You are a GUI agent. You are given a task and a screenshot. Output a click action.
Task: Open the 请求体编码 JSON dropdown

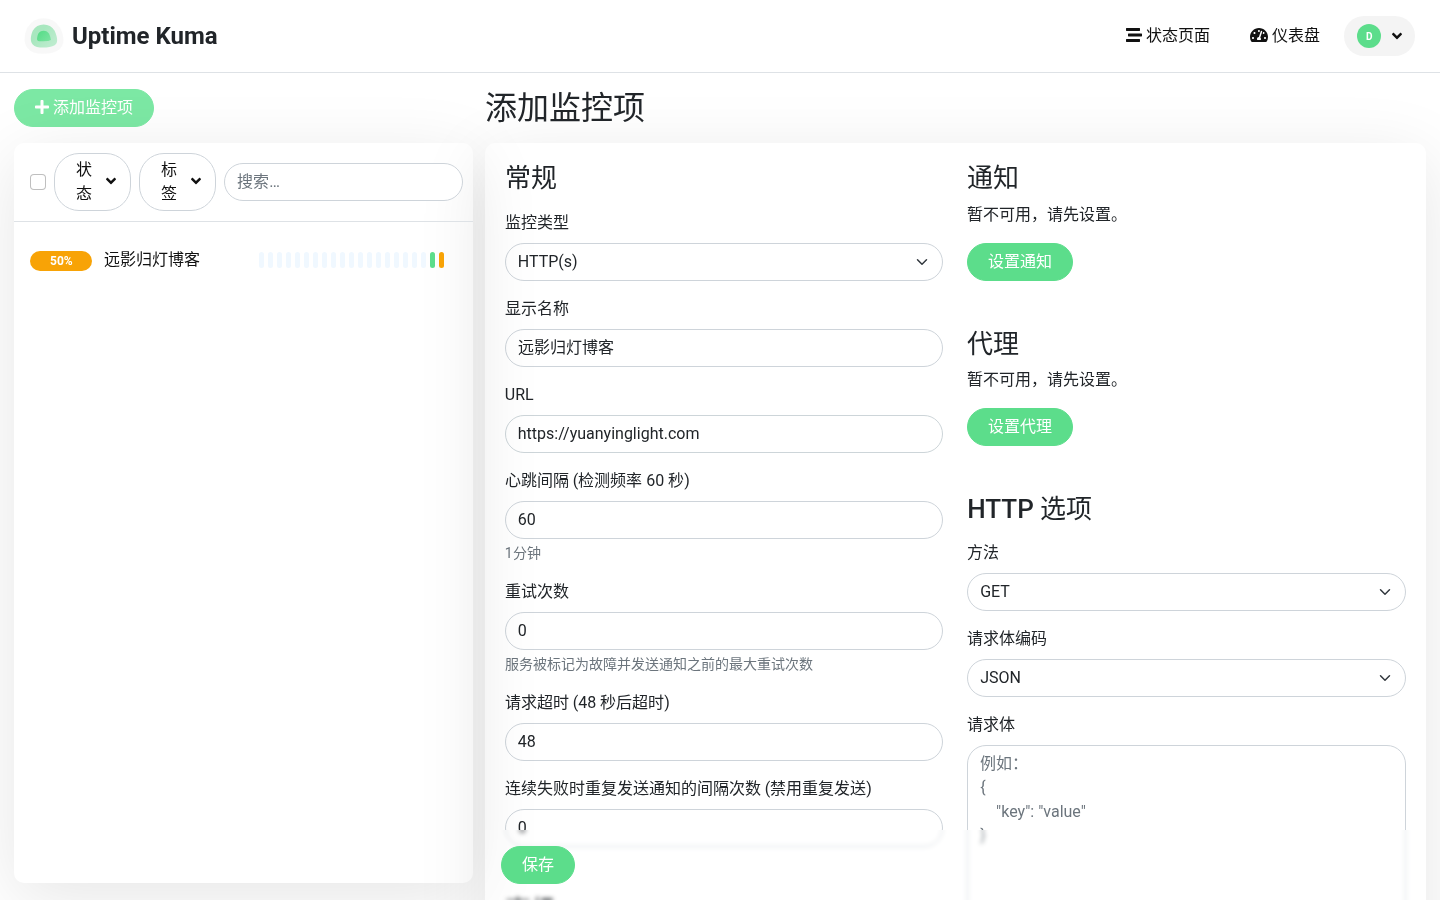point(1186,678)
